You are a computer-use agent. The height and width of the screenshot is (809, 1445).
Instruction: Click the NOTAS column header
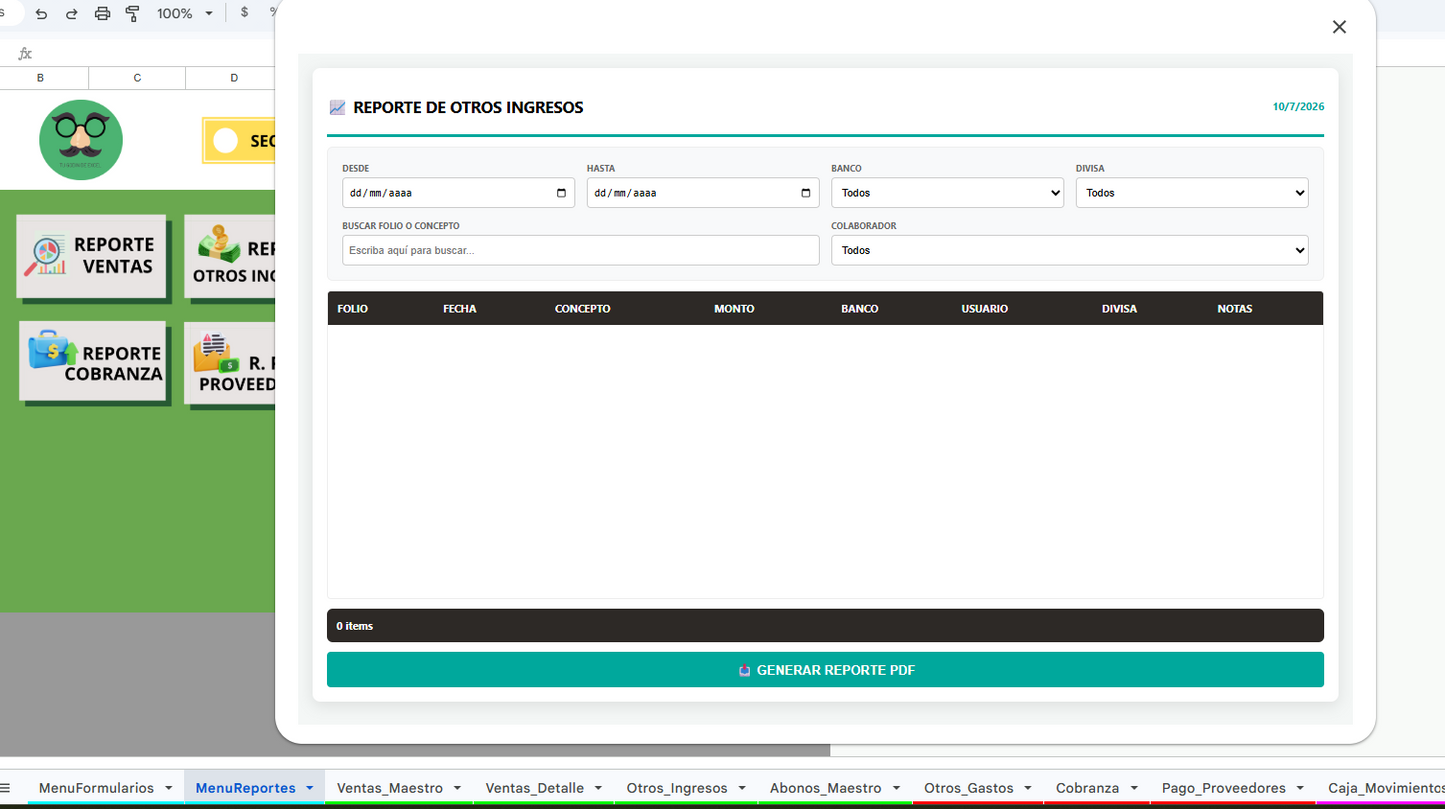point(1235,309)
